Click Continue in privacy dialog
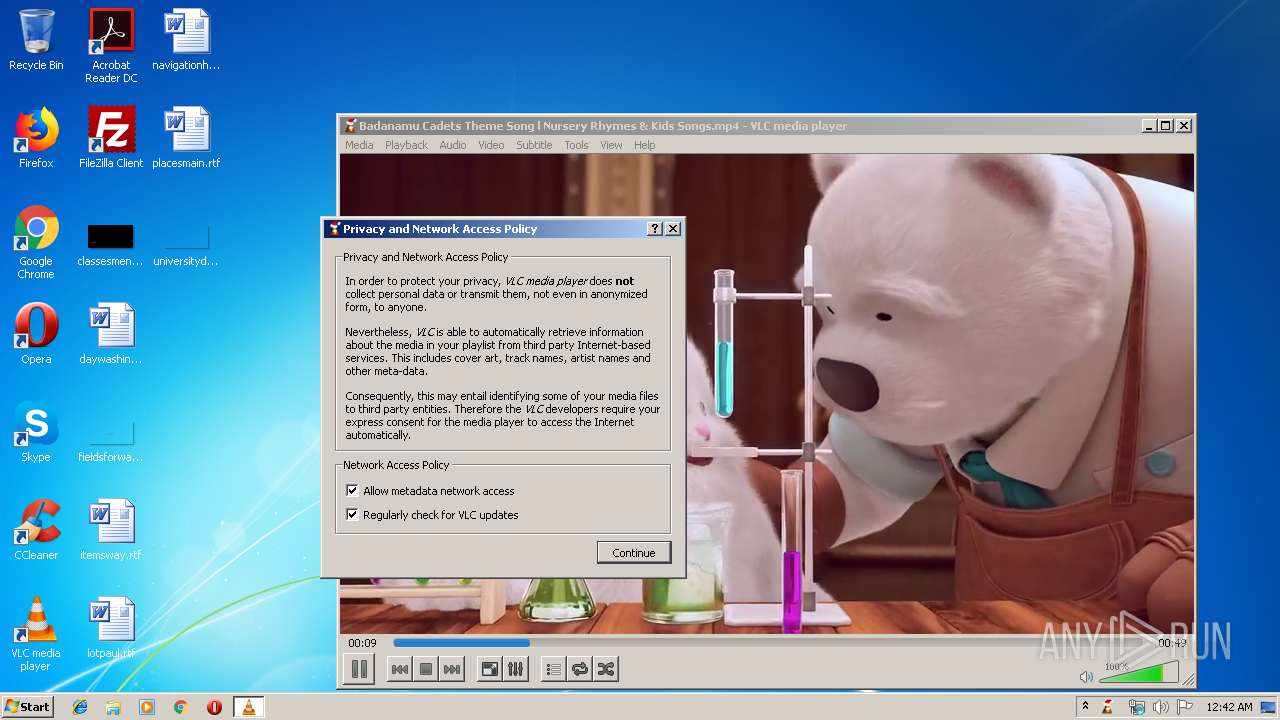1280x720 pixels. (634, 553)
